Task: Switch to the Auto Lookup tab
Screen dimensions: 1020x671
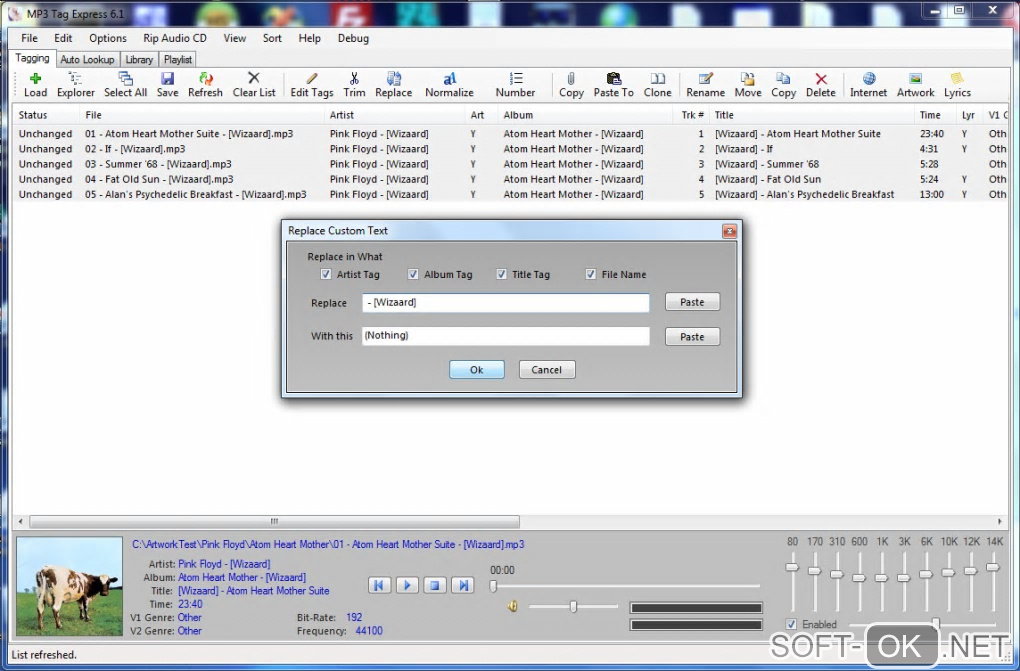Action: point(87,59)
